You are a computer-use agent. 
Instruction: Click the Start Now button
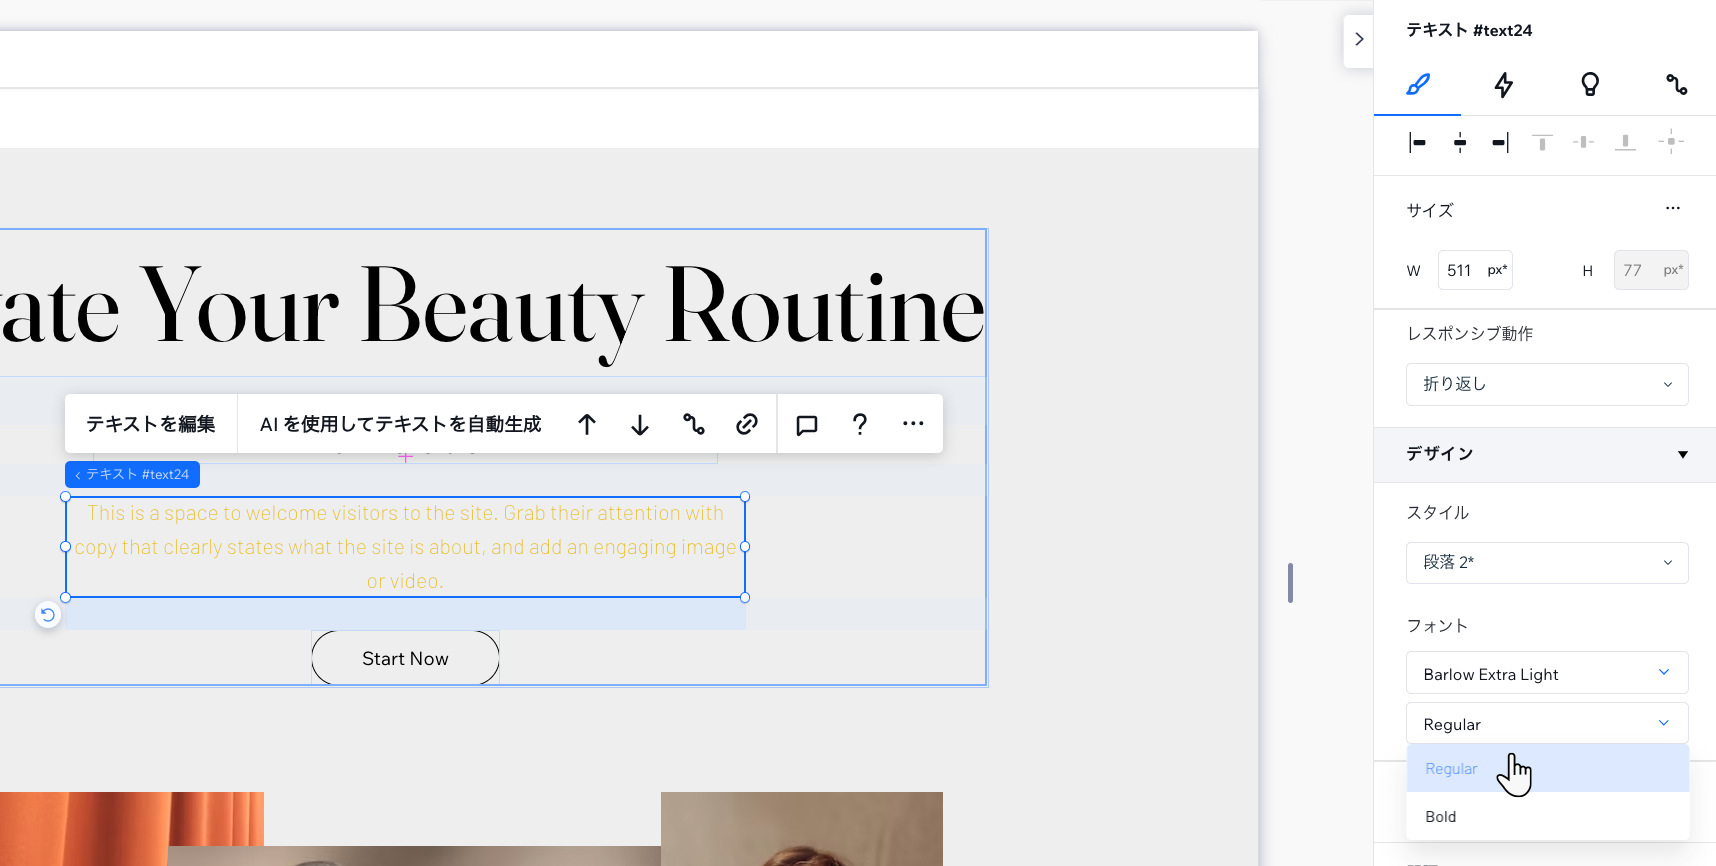click(x=405, y=658)
